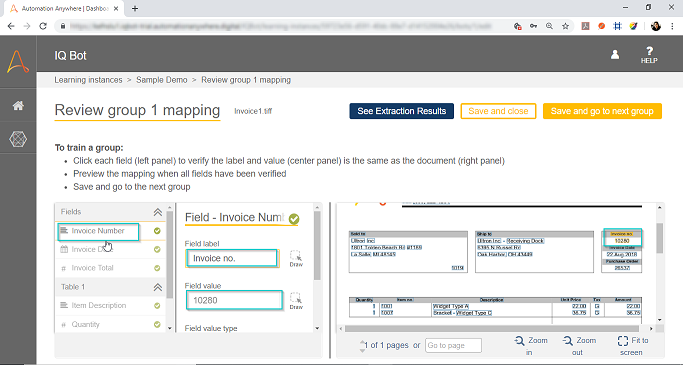Open the Home icon in left sidebar
This screenshot has width=683, height=365.
pos(18,105)
